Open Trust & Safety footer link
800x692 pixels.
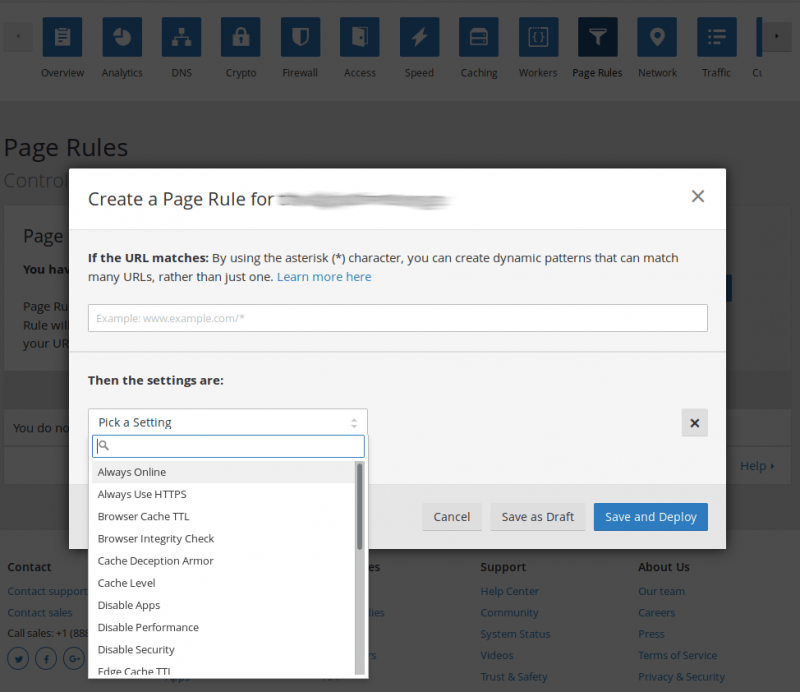click(513, 677)
